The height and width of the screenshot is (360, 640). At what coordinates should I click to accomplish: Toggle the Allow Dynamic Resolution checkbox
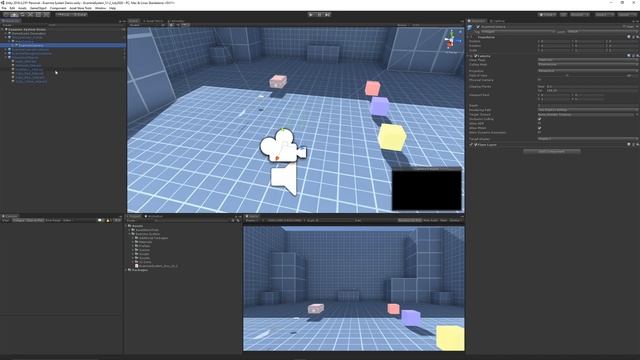click(x=540, y=133)
